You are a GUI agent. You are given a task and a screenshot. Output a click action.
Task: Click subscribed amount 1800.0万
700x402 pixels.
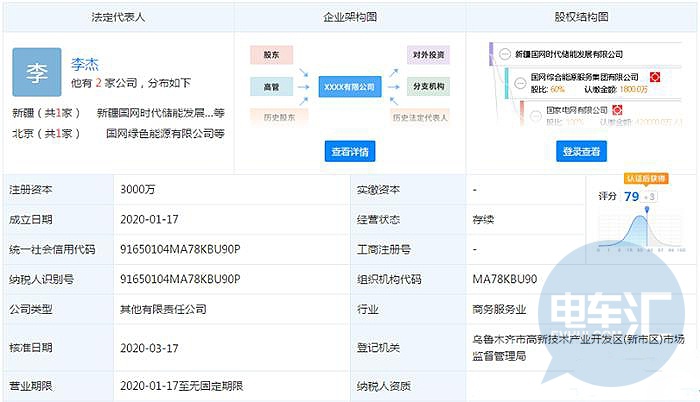633,89
